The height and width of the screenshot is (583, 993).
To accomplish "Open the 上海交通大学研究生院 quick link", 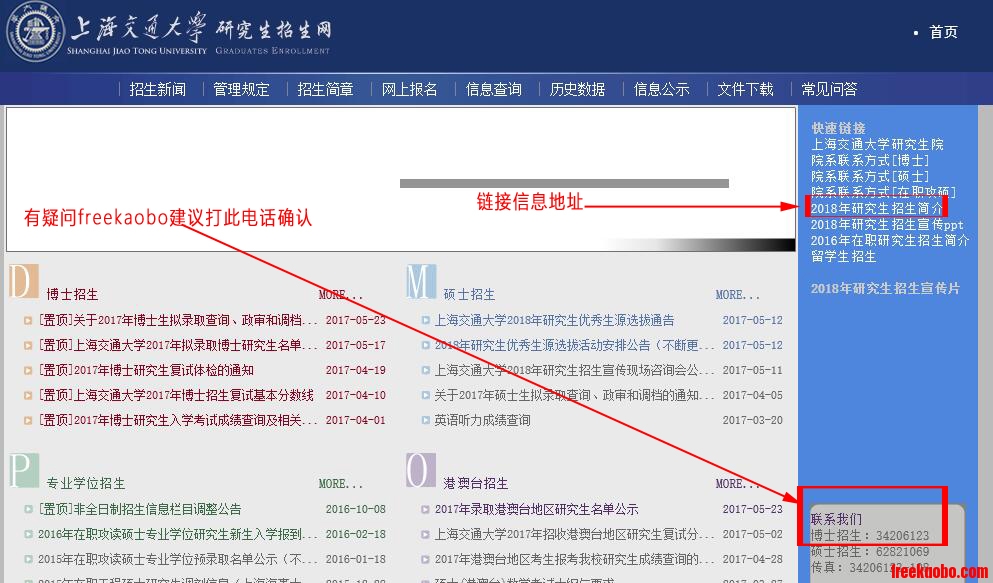I will (877, 144).
